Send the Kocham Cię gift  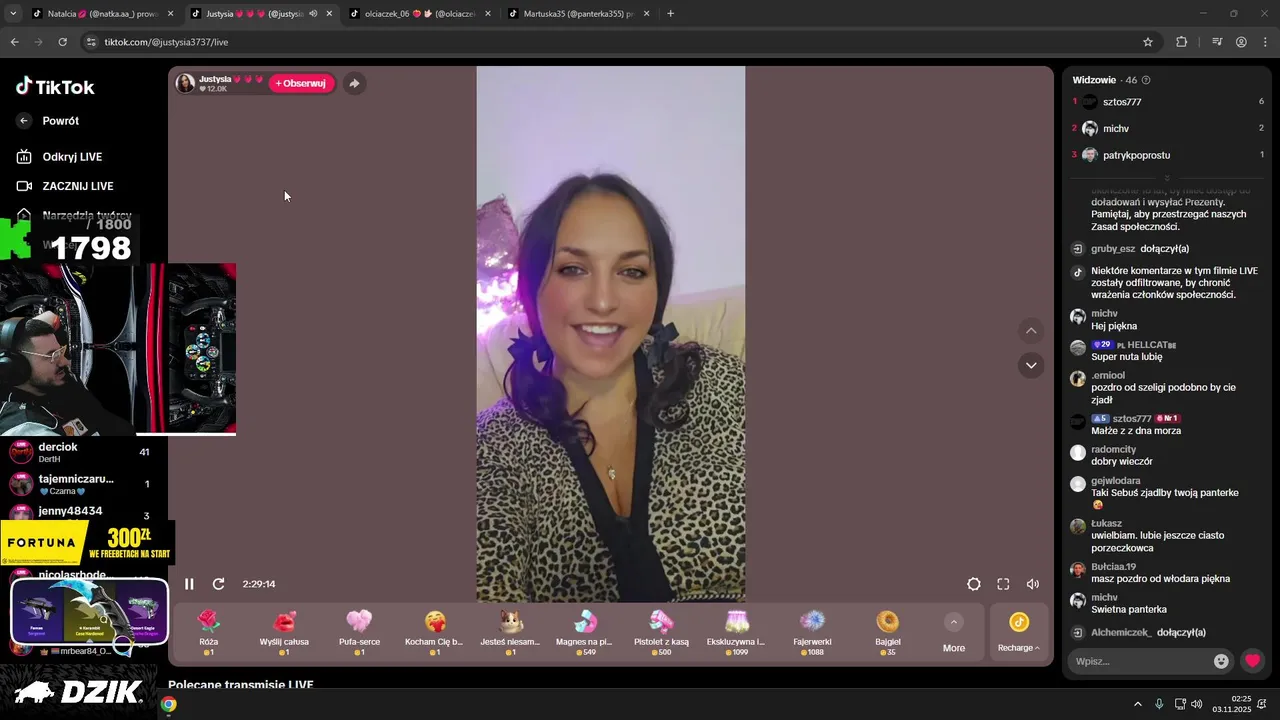(434, 631)
